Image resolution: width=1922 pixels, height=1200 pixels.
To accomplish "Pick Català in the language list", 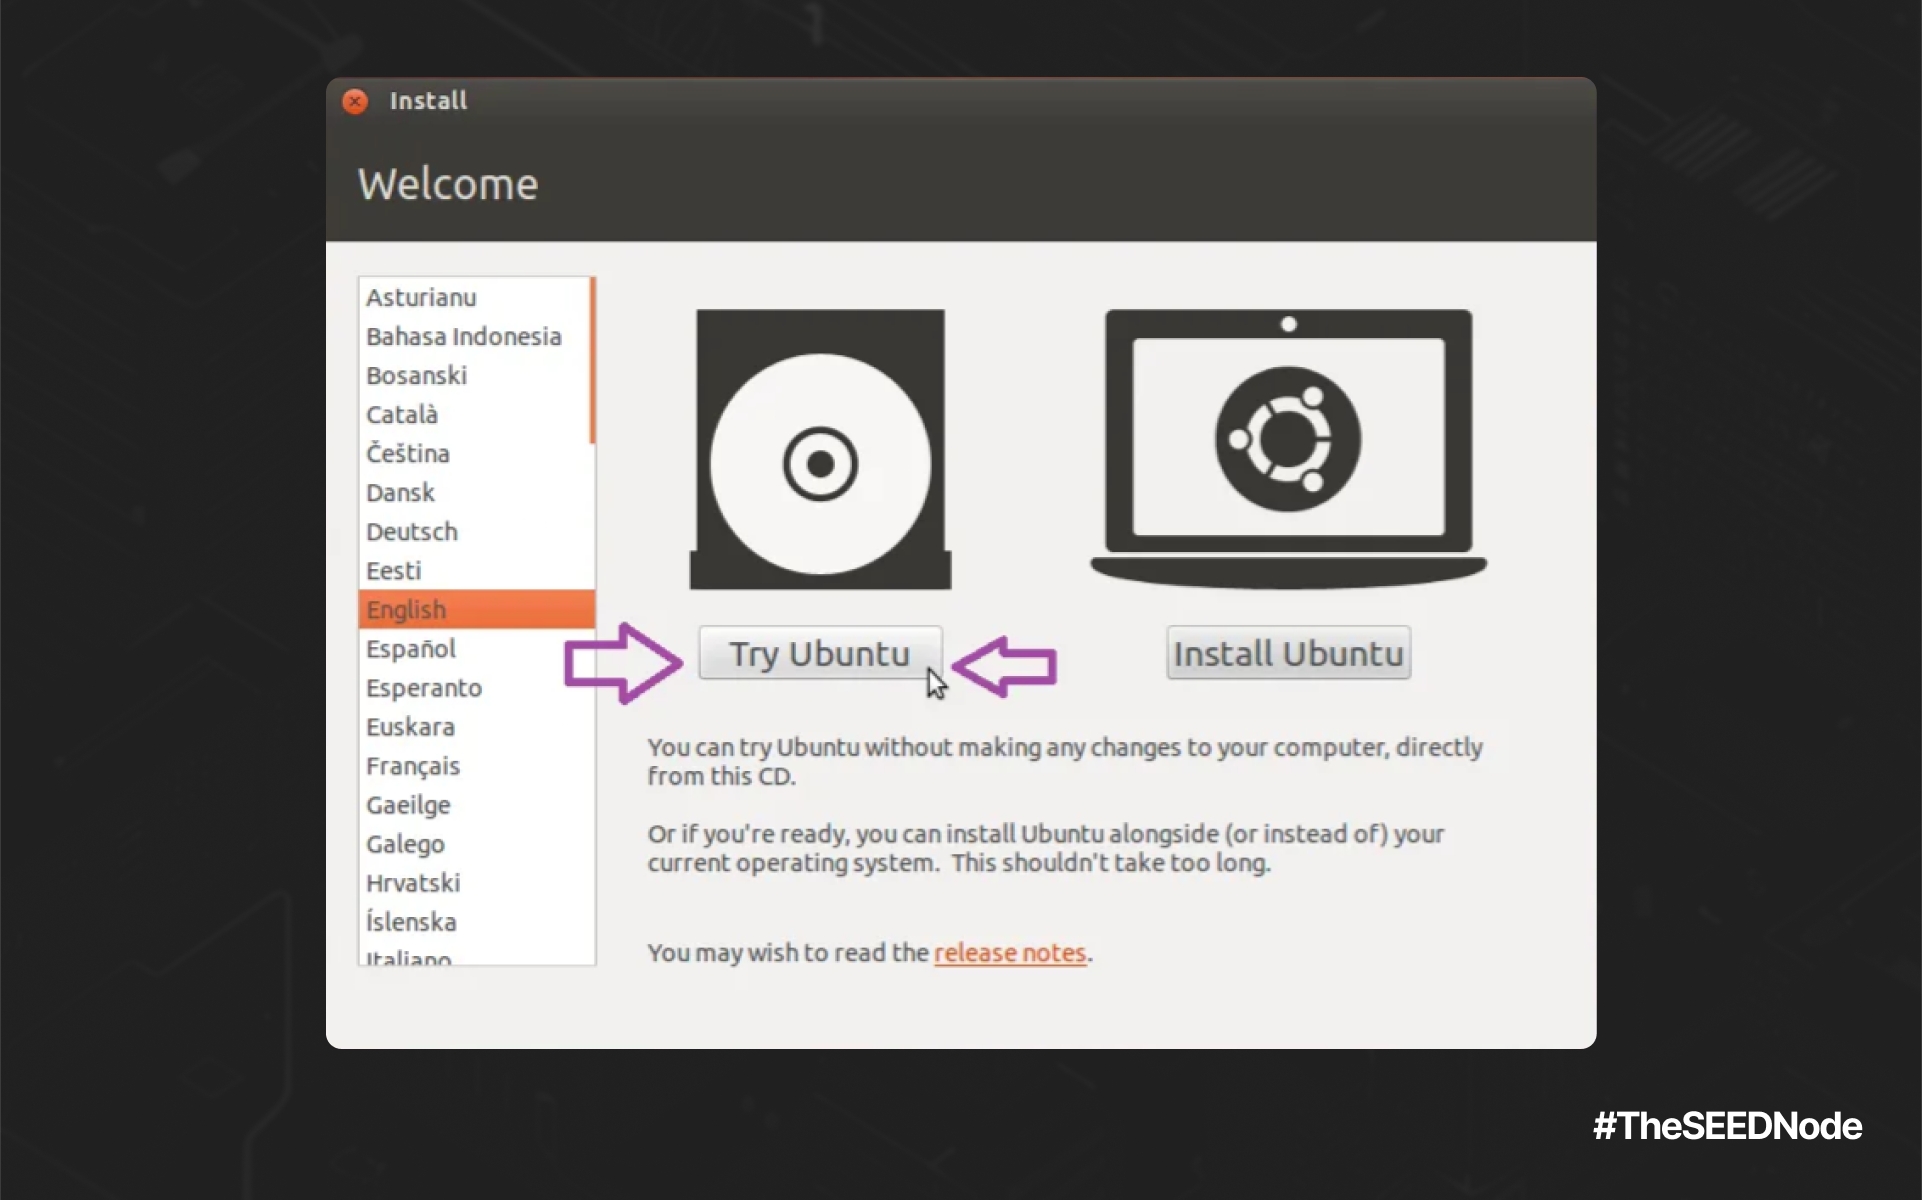I will [402, 415].
